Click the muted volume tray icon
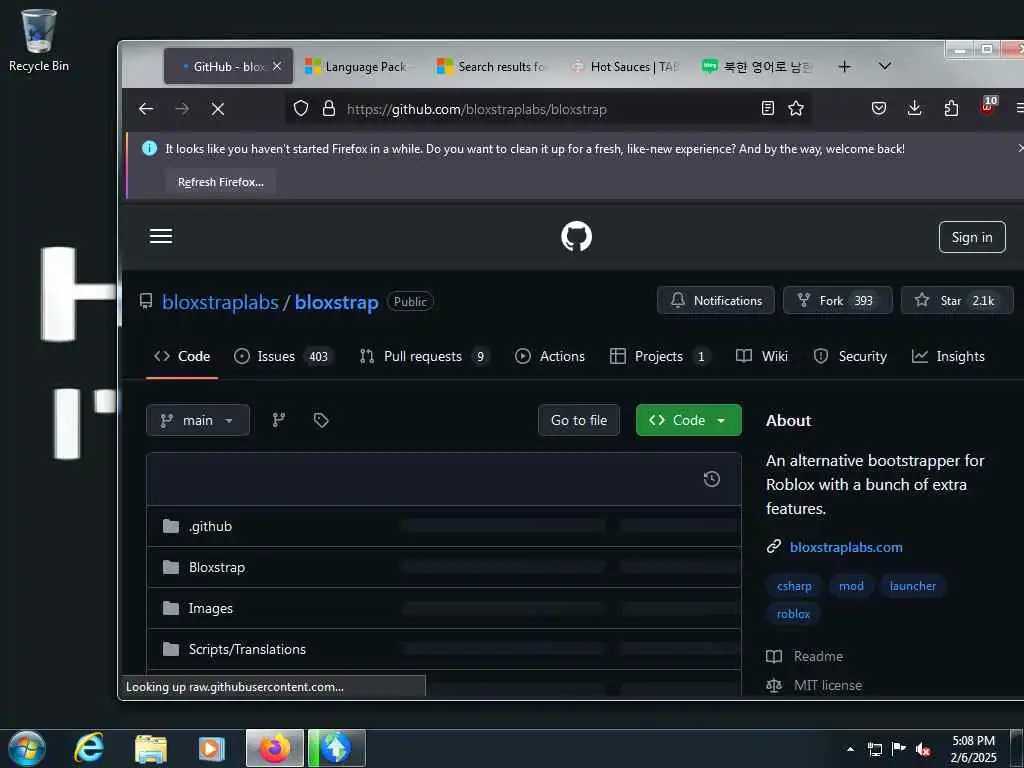Screen dimensions: 1024x768 [923, 749]
